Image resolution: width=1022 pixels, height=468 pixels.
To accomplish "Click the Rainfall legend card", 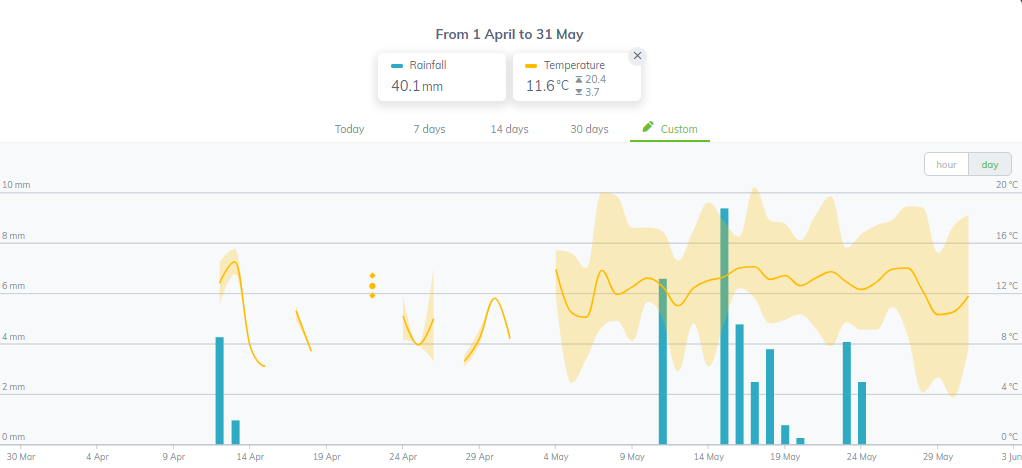I will coord(442,77).
